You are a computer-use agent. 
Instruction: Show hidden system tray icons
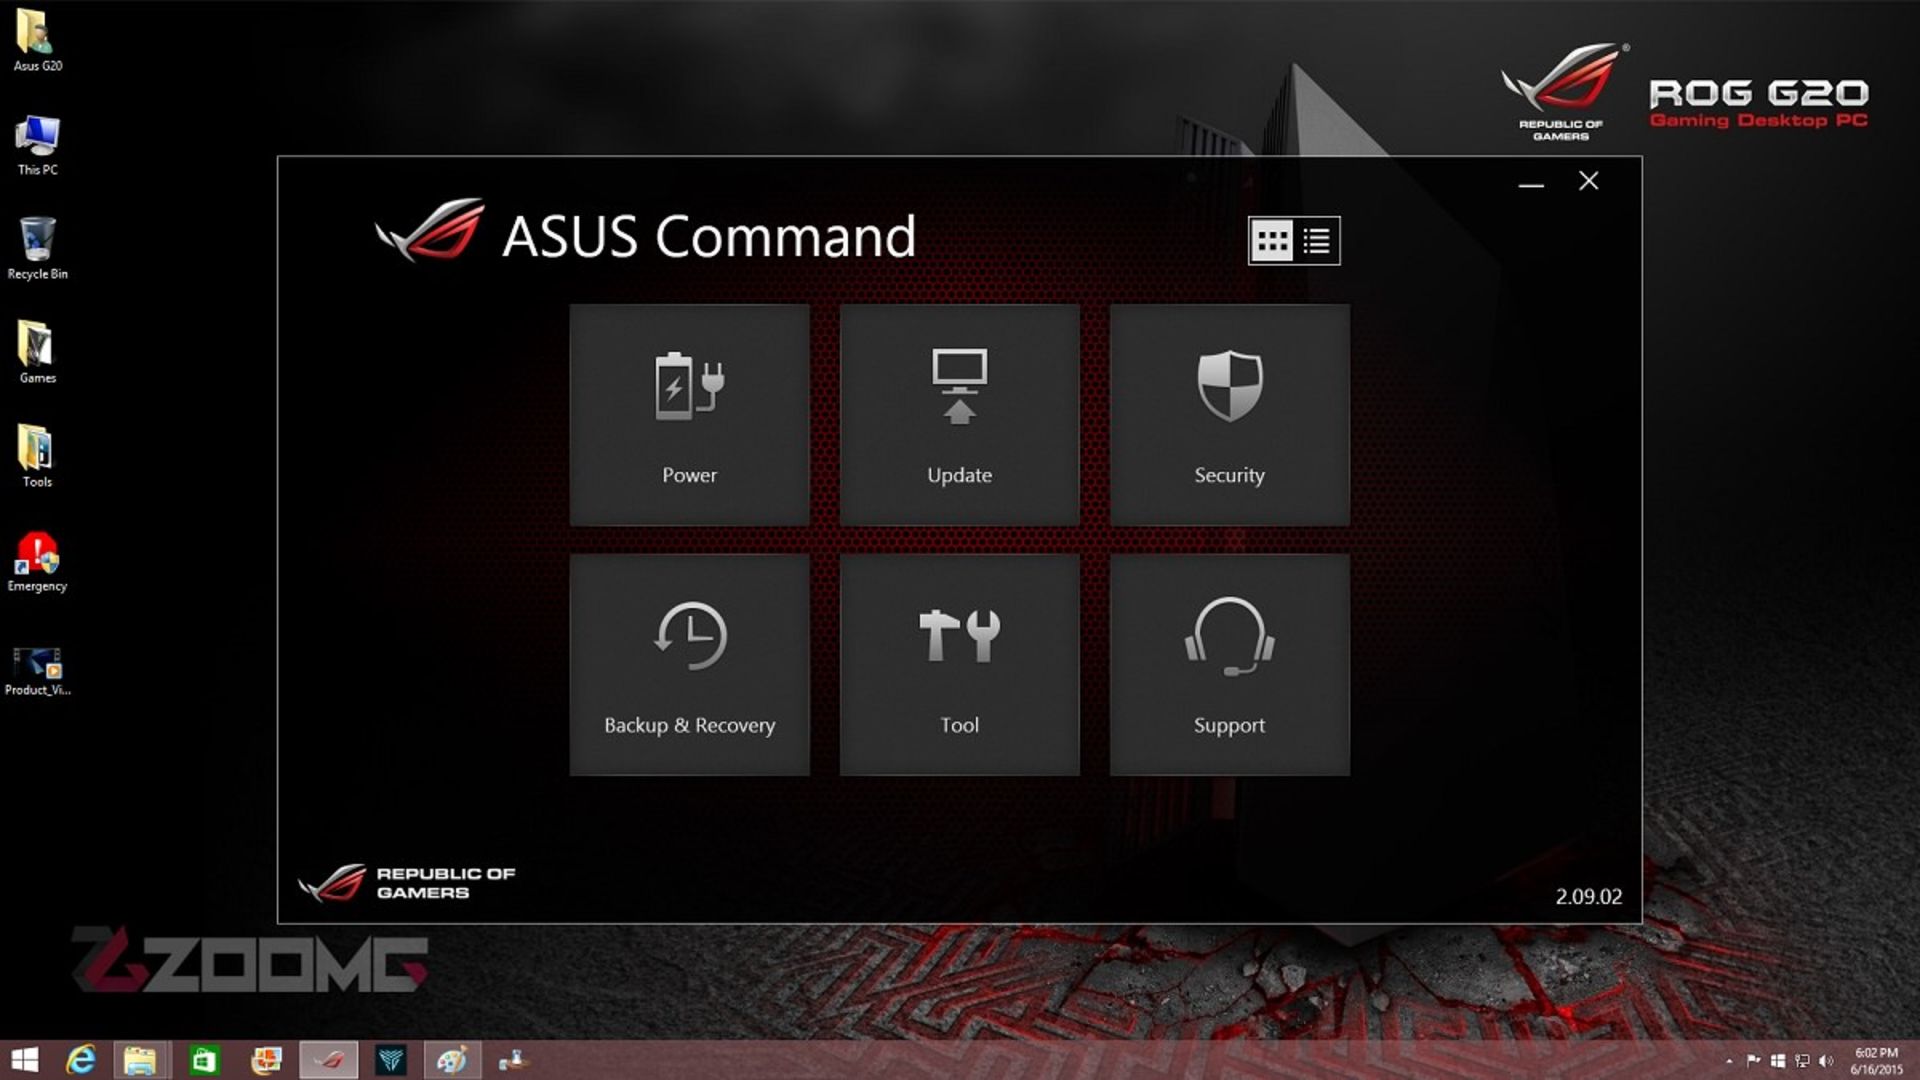point(1729,1061)
